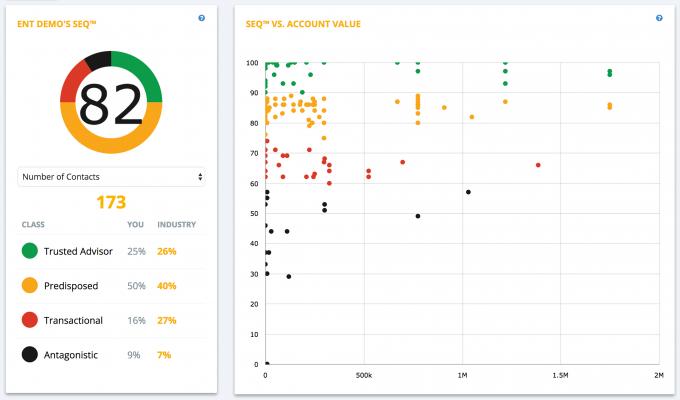
Task: Click the green Trusted Advisor circle
Action: point(28,251)
